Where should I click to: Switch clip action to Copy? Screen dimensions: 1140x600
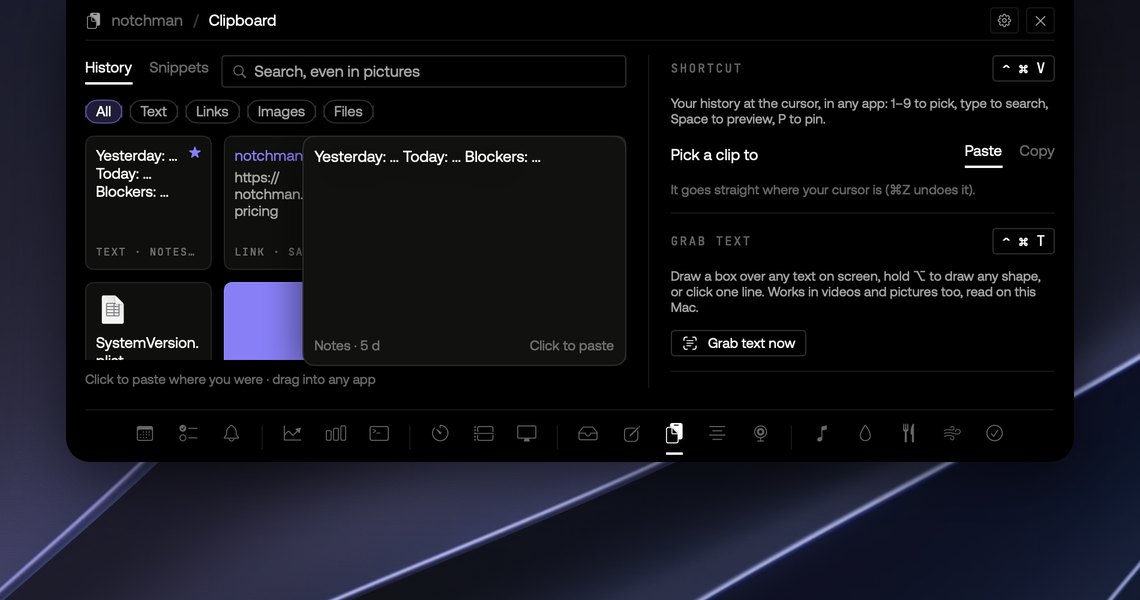click(x=1037, y=151)
